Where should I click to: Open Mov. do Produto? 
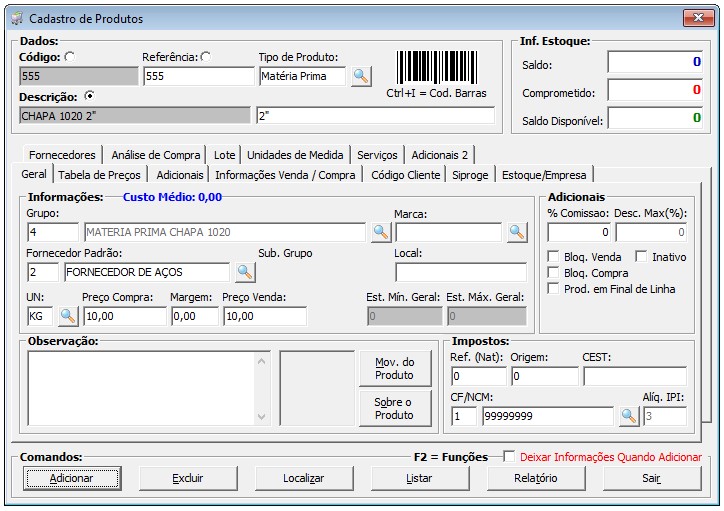point(395,368)
